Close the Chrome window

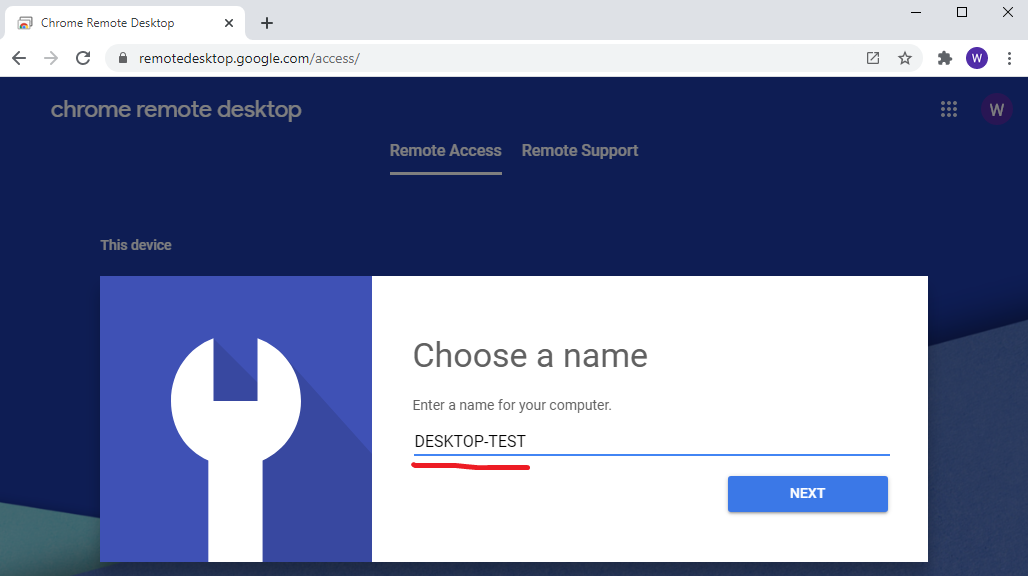[x=1008, y=12]
